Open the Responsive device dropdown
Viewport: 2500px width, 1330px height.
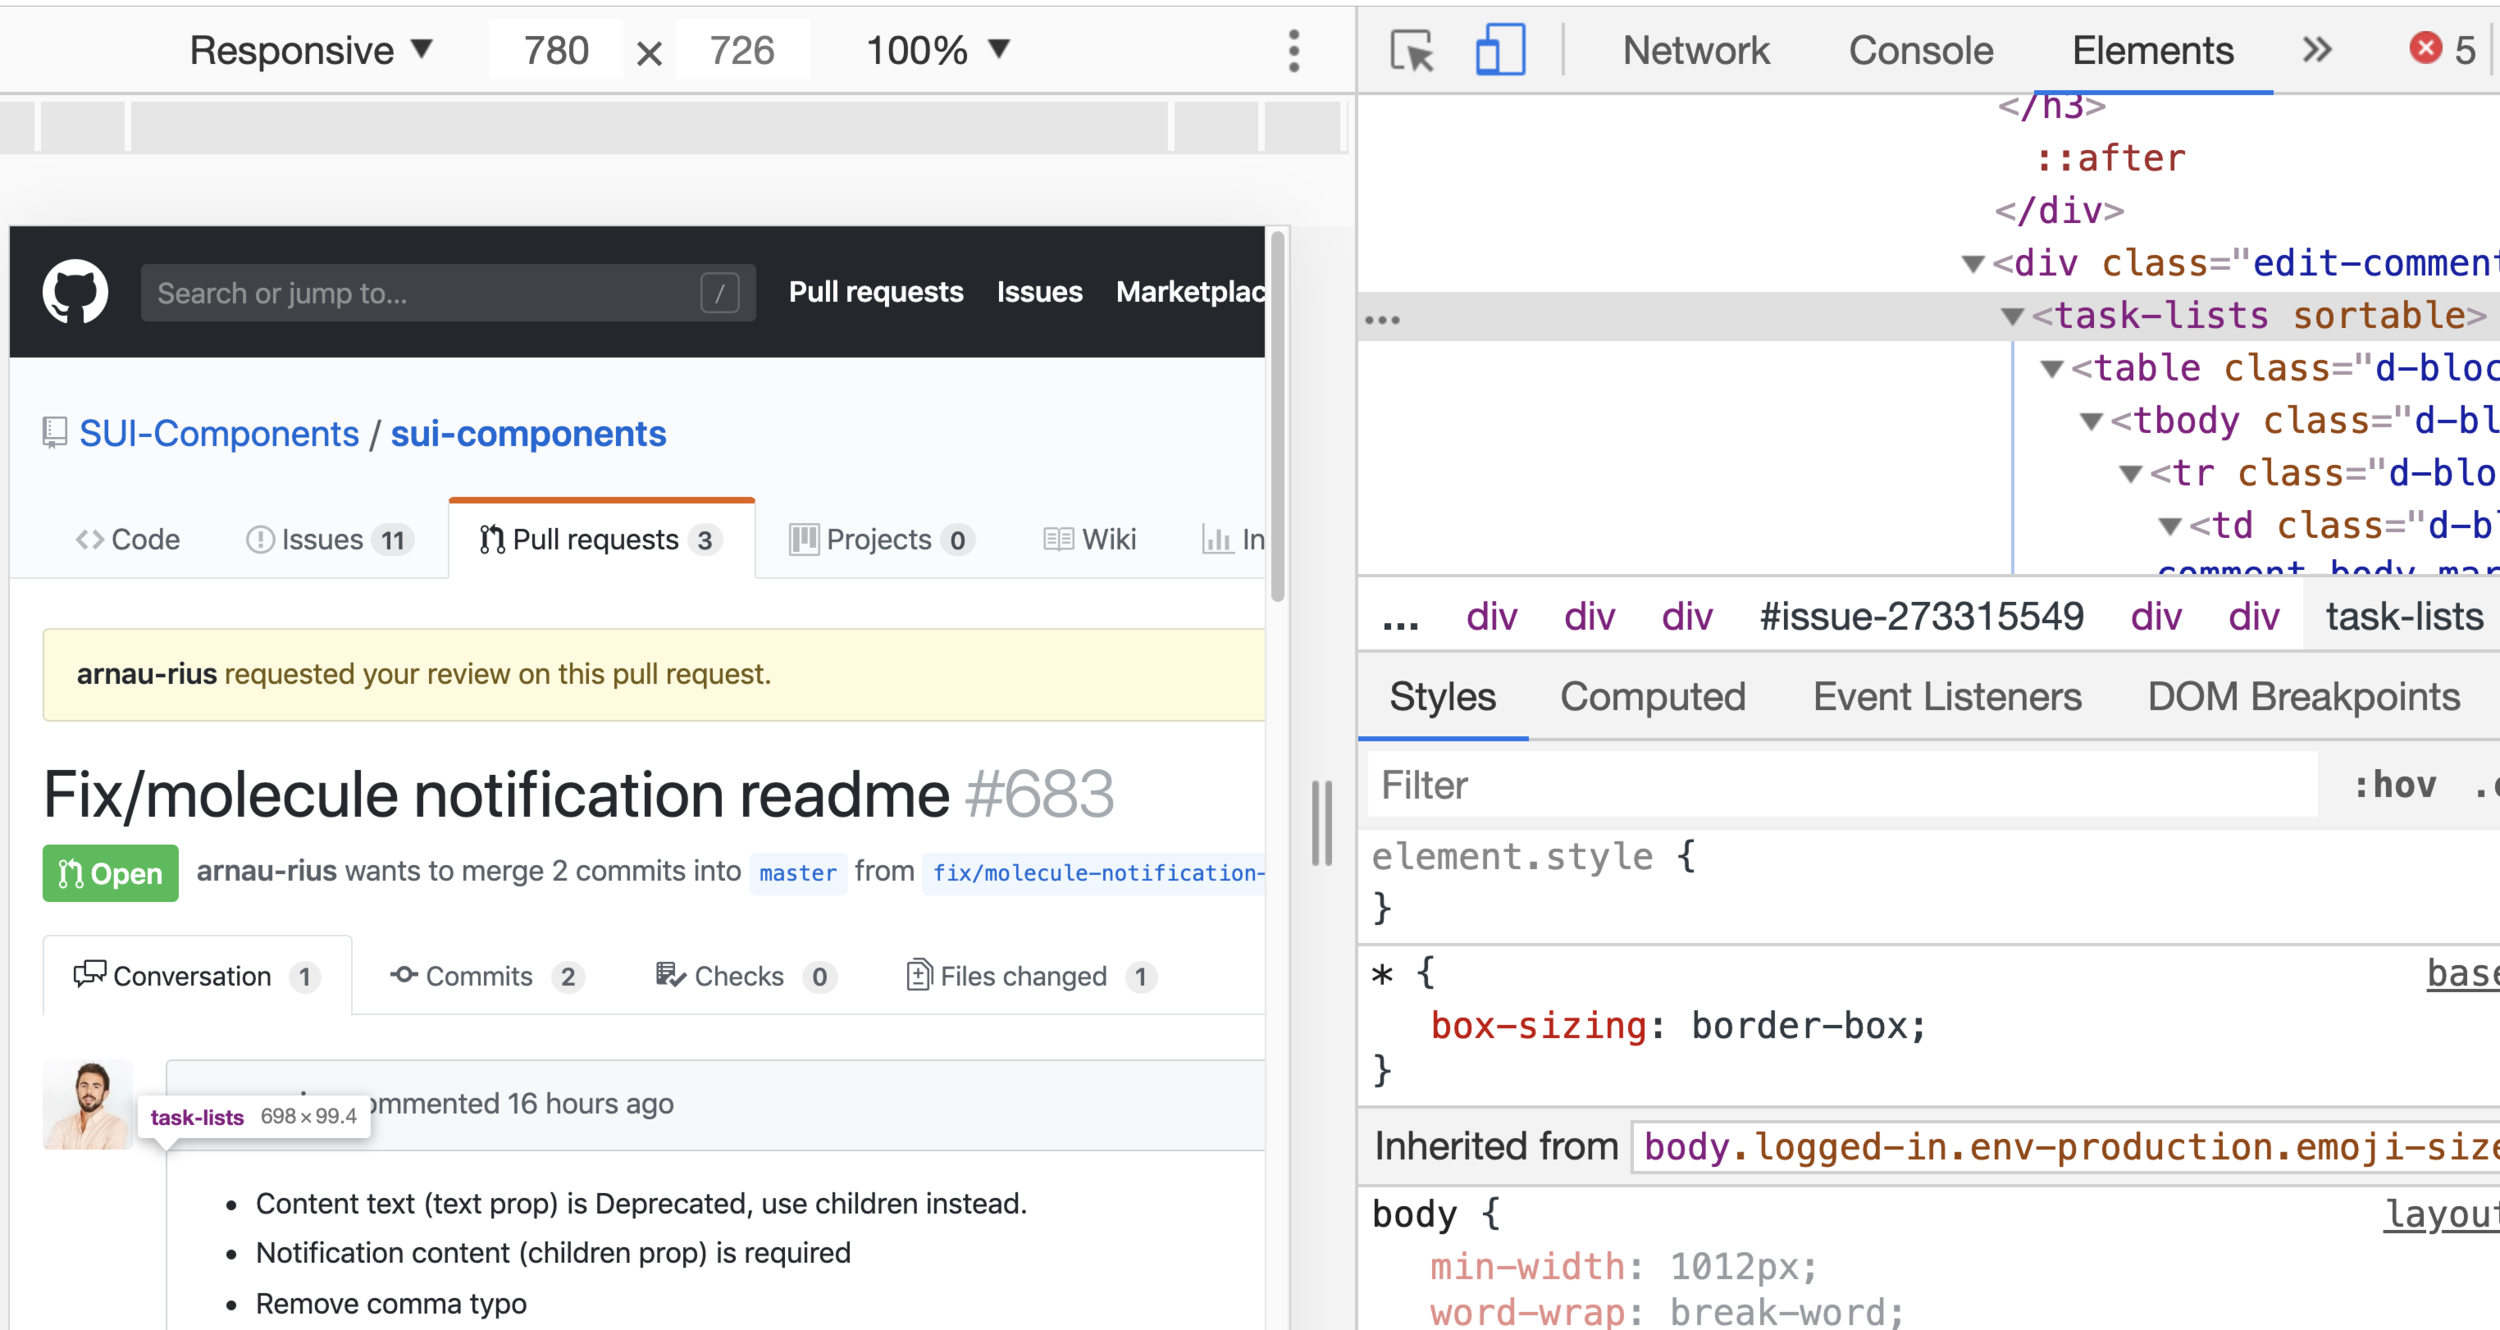click(310, 50)
